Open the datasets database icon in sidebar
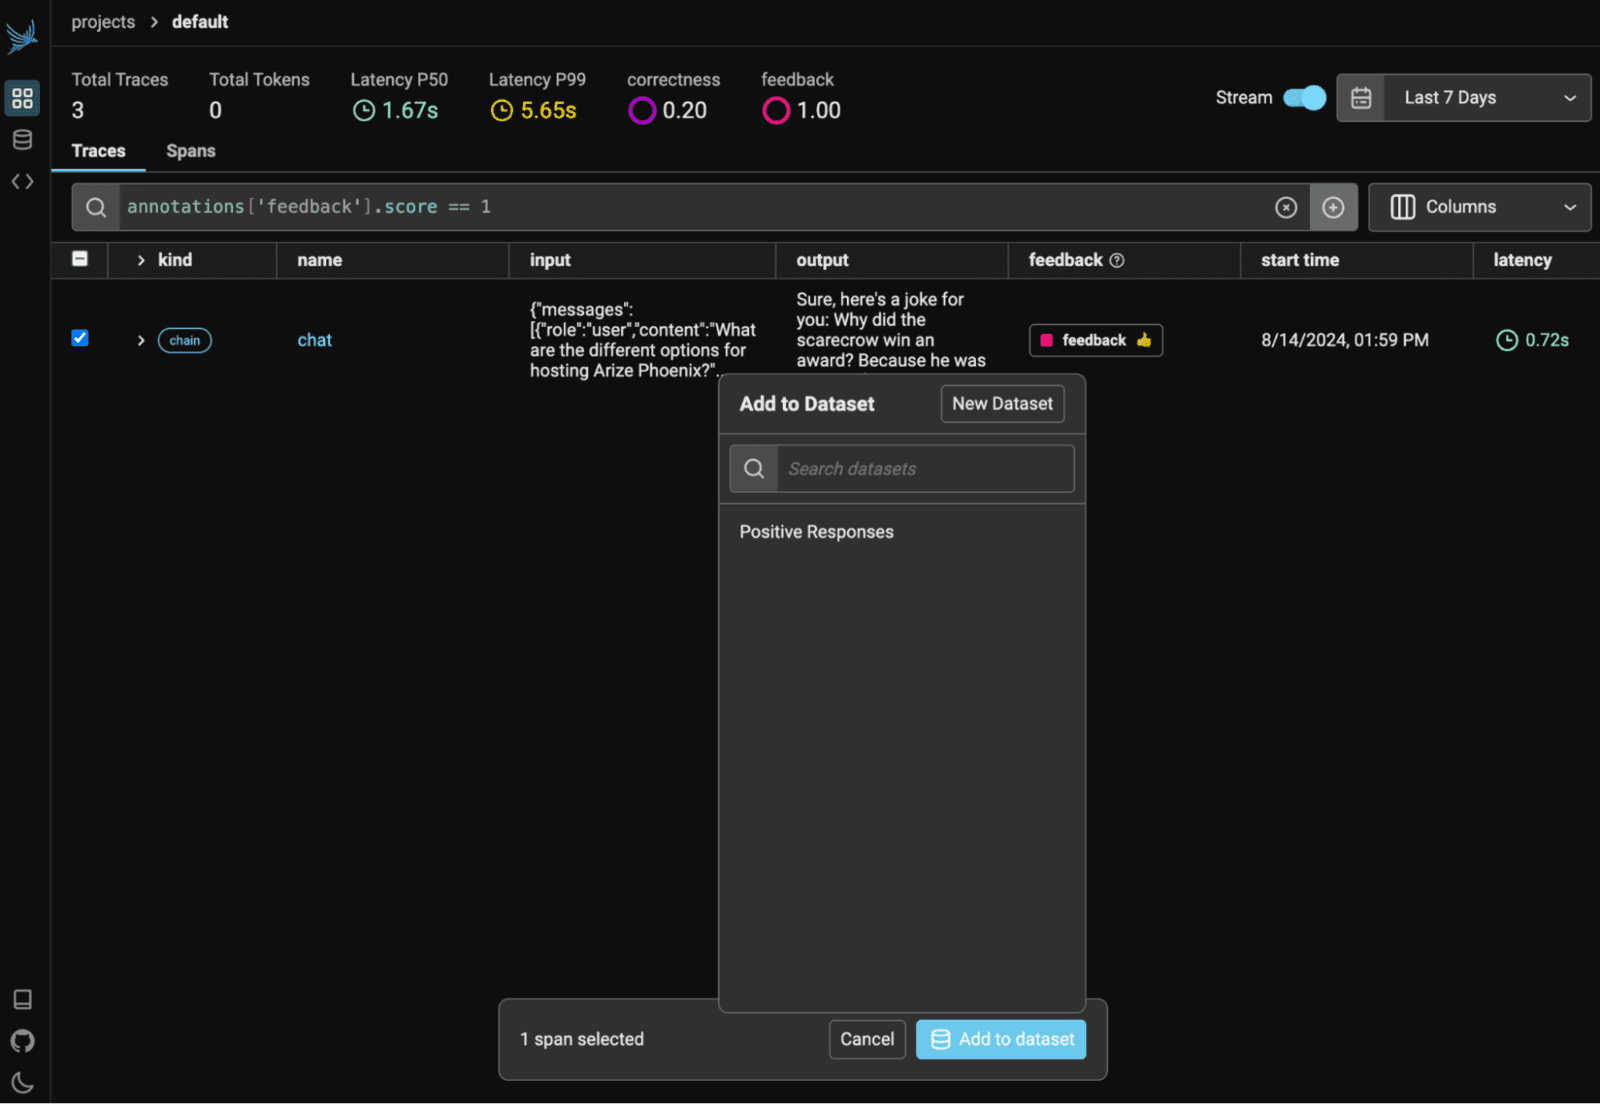 click(x=22, y=140)
